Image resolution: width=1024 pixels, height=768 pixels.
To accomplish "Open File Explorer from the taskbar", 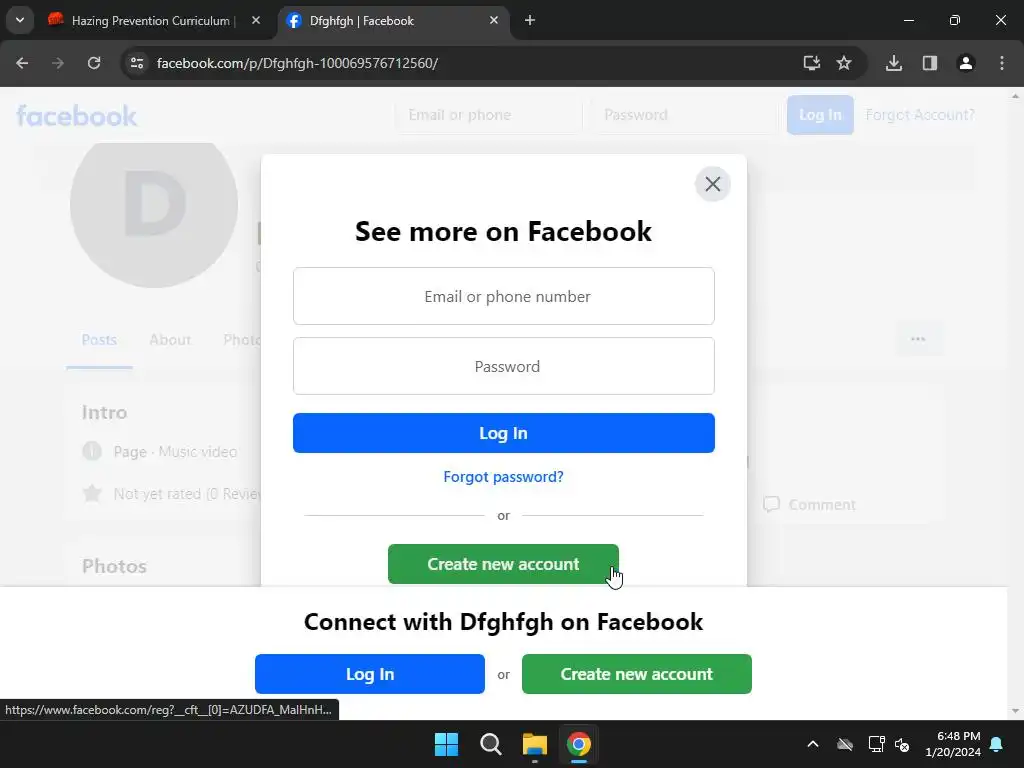I will pyautogui.click(x=534, y=744).
